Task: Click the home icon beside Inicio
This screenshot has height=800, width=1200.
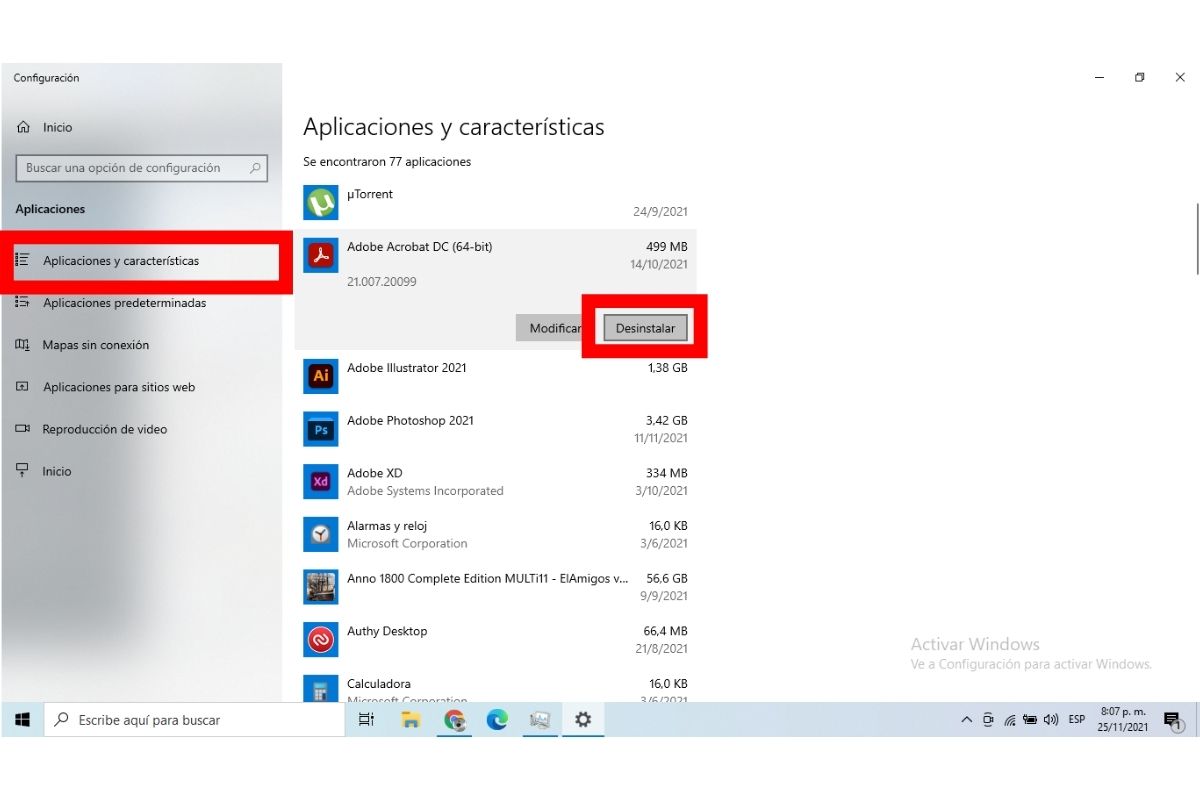Action: [x=24, y=128]
